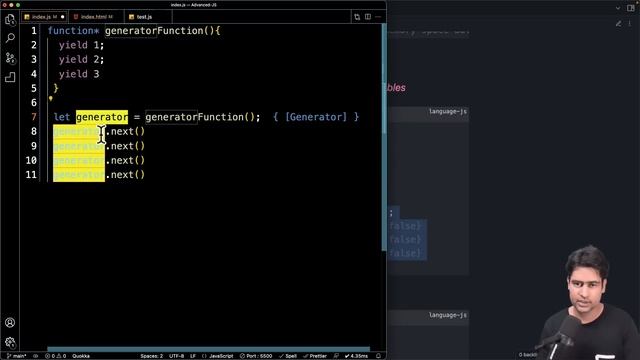Click the eye watch icon in status bar

tap(36, 356)
